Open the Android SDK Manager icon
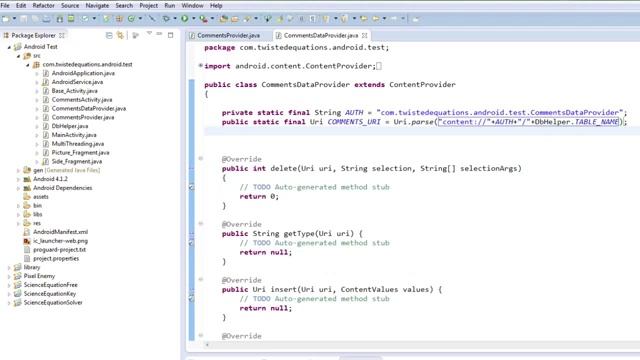Screen dimensions: 640x360 (x=60, y=19)
